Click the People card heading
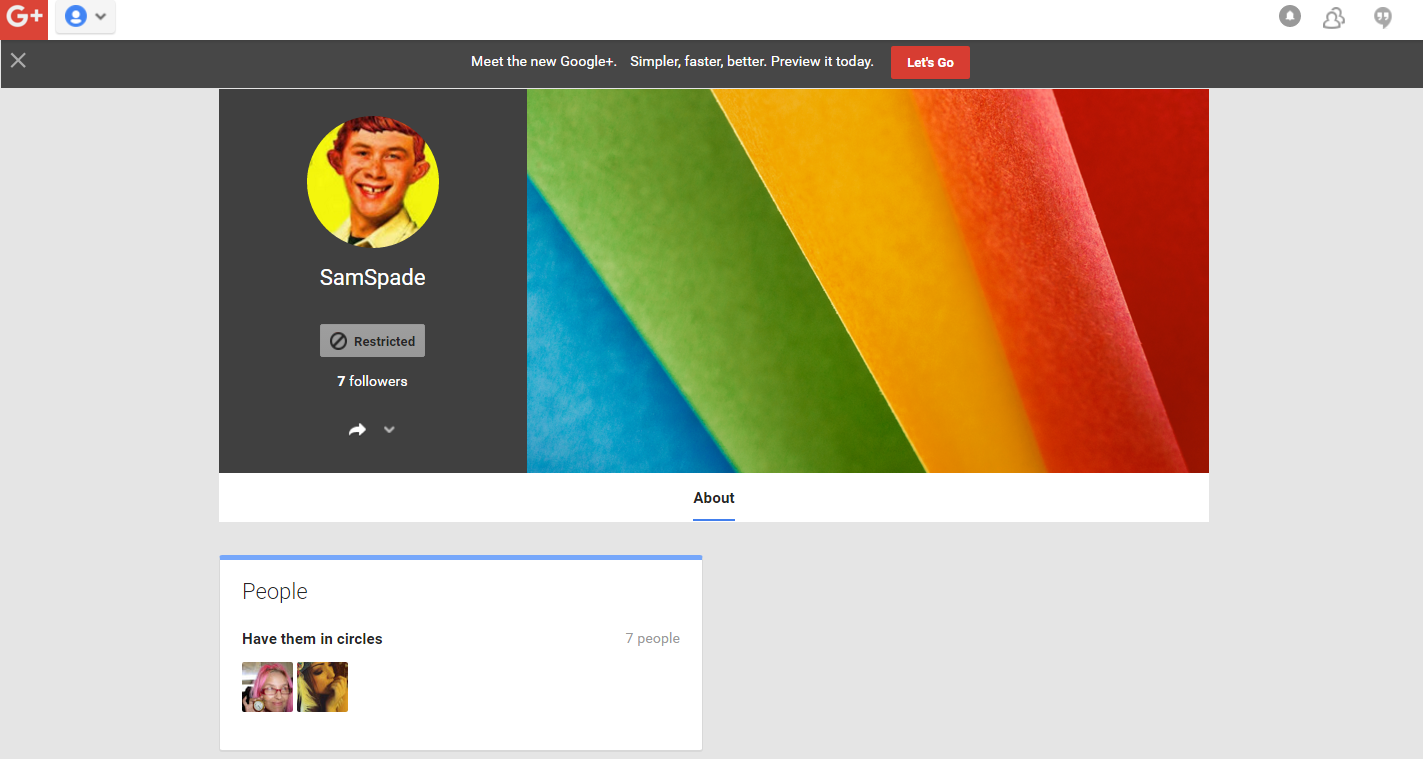1423x759 pixels. 275,592
